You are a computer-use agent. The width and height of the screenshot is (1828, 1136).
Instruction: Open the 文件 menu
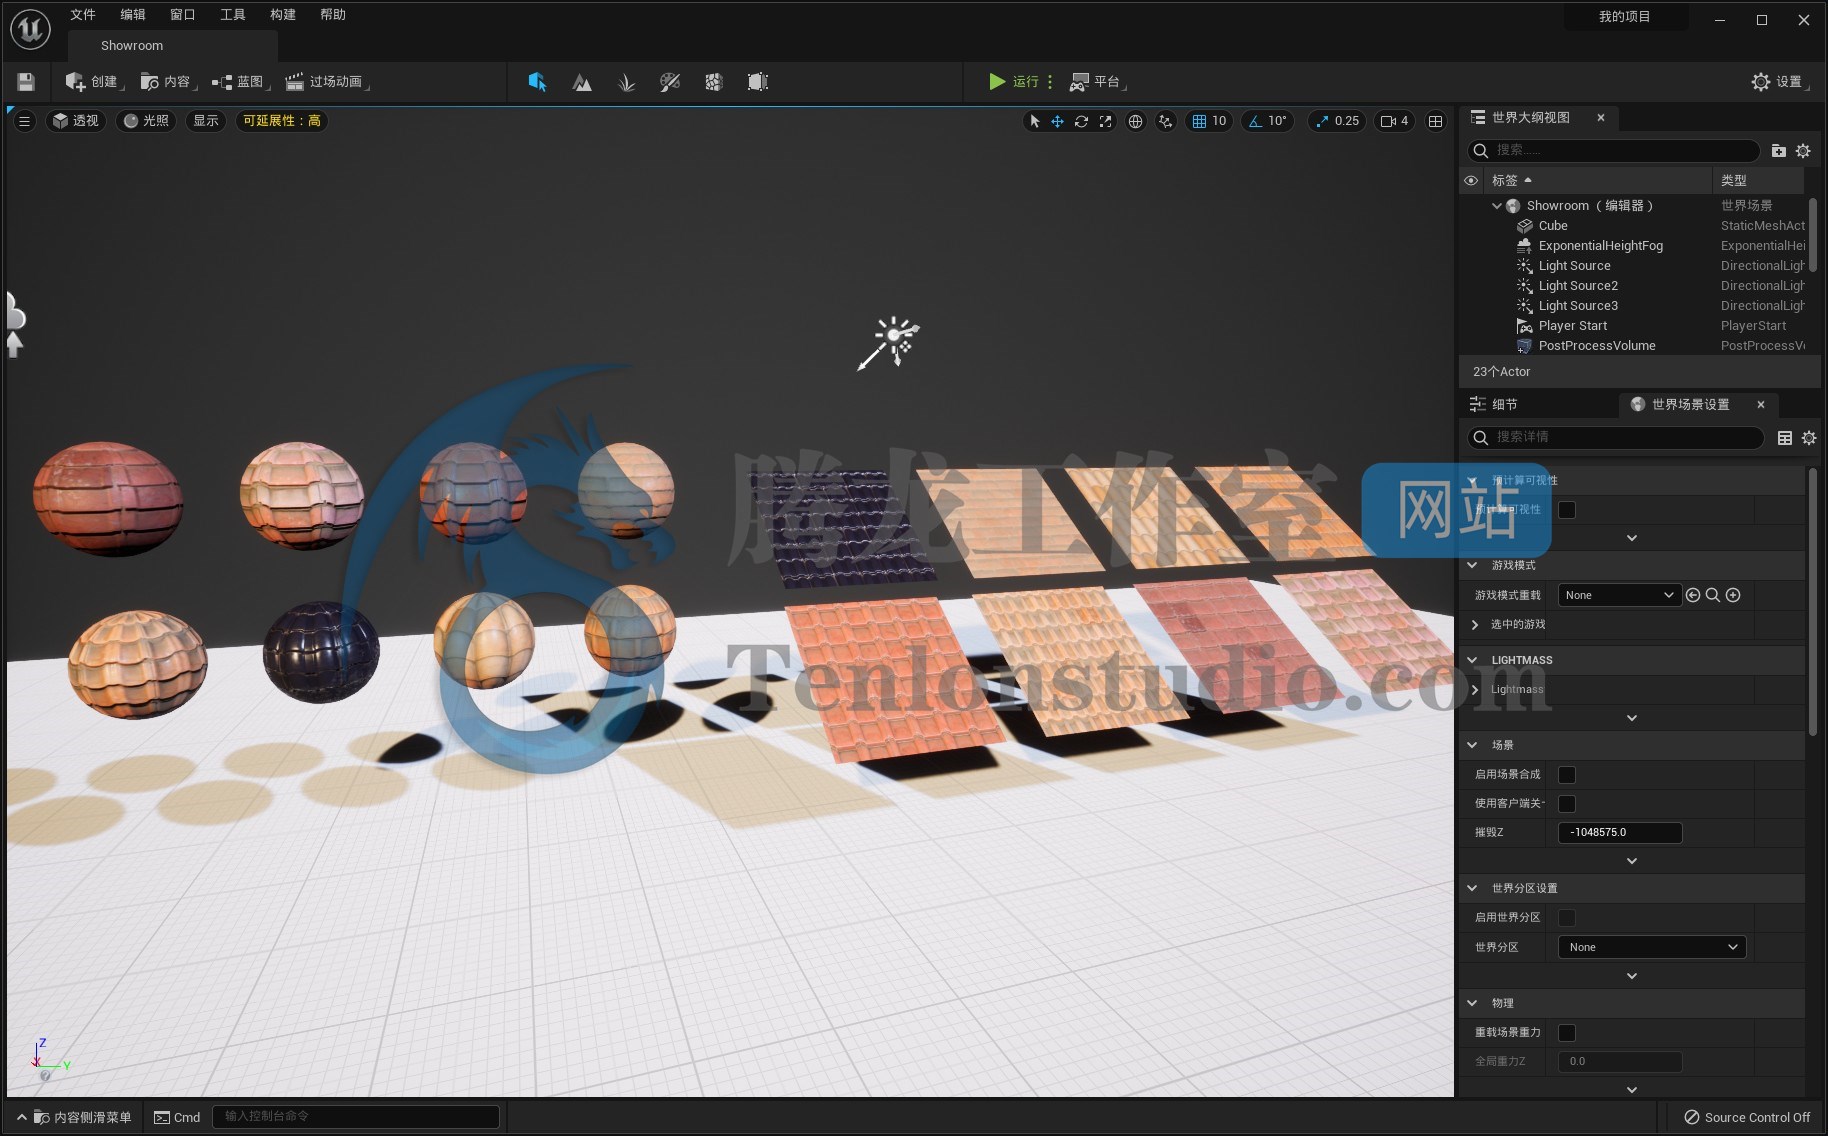point(83,15)
